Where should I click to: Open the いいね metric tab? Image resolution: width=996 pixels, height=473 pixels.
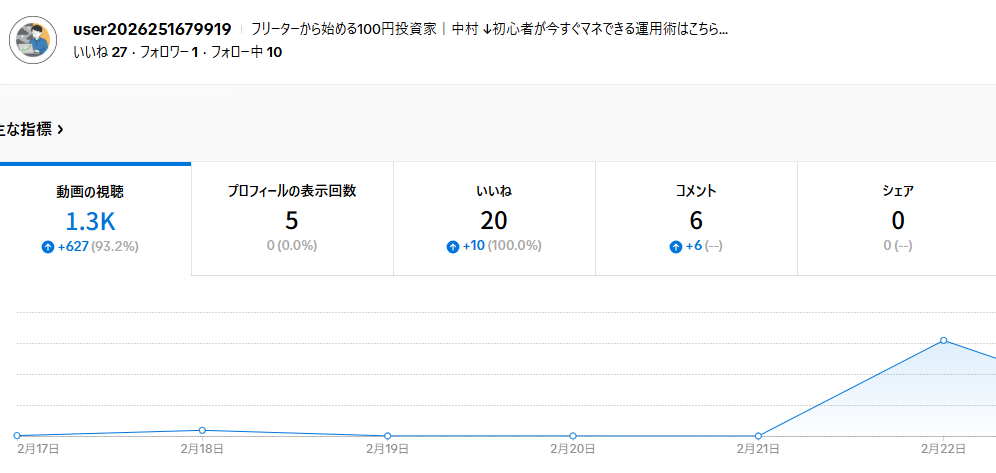(x=494, y=219)
